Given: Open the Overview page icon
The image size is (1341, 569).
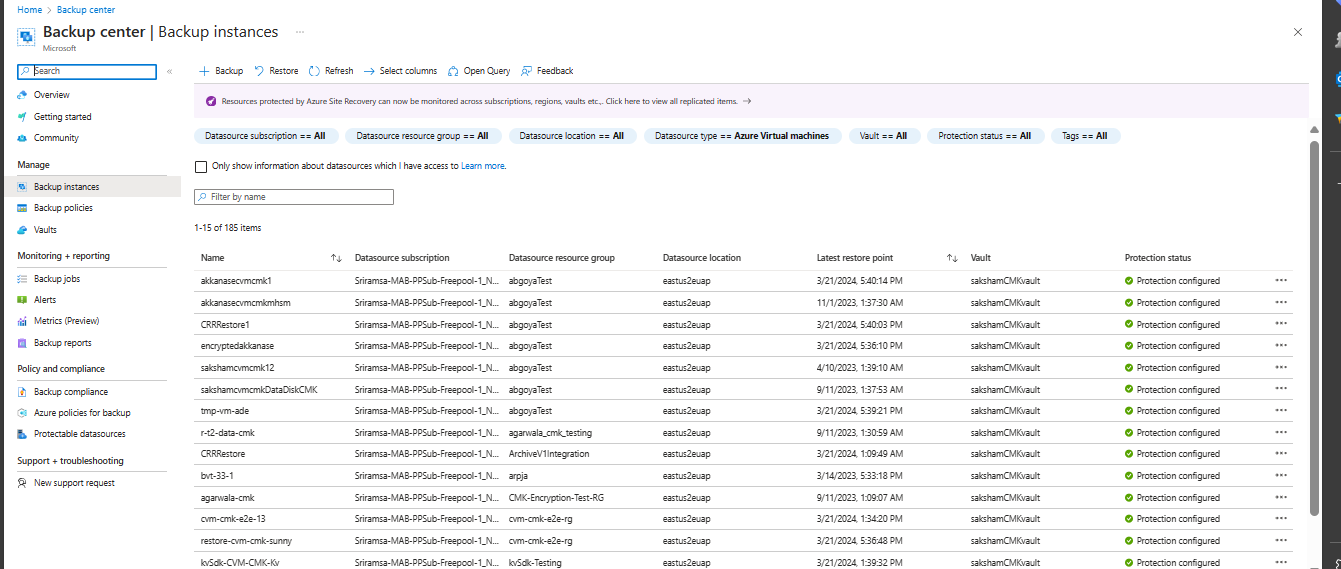Looking at the screenshot, I should coord(22,95).
